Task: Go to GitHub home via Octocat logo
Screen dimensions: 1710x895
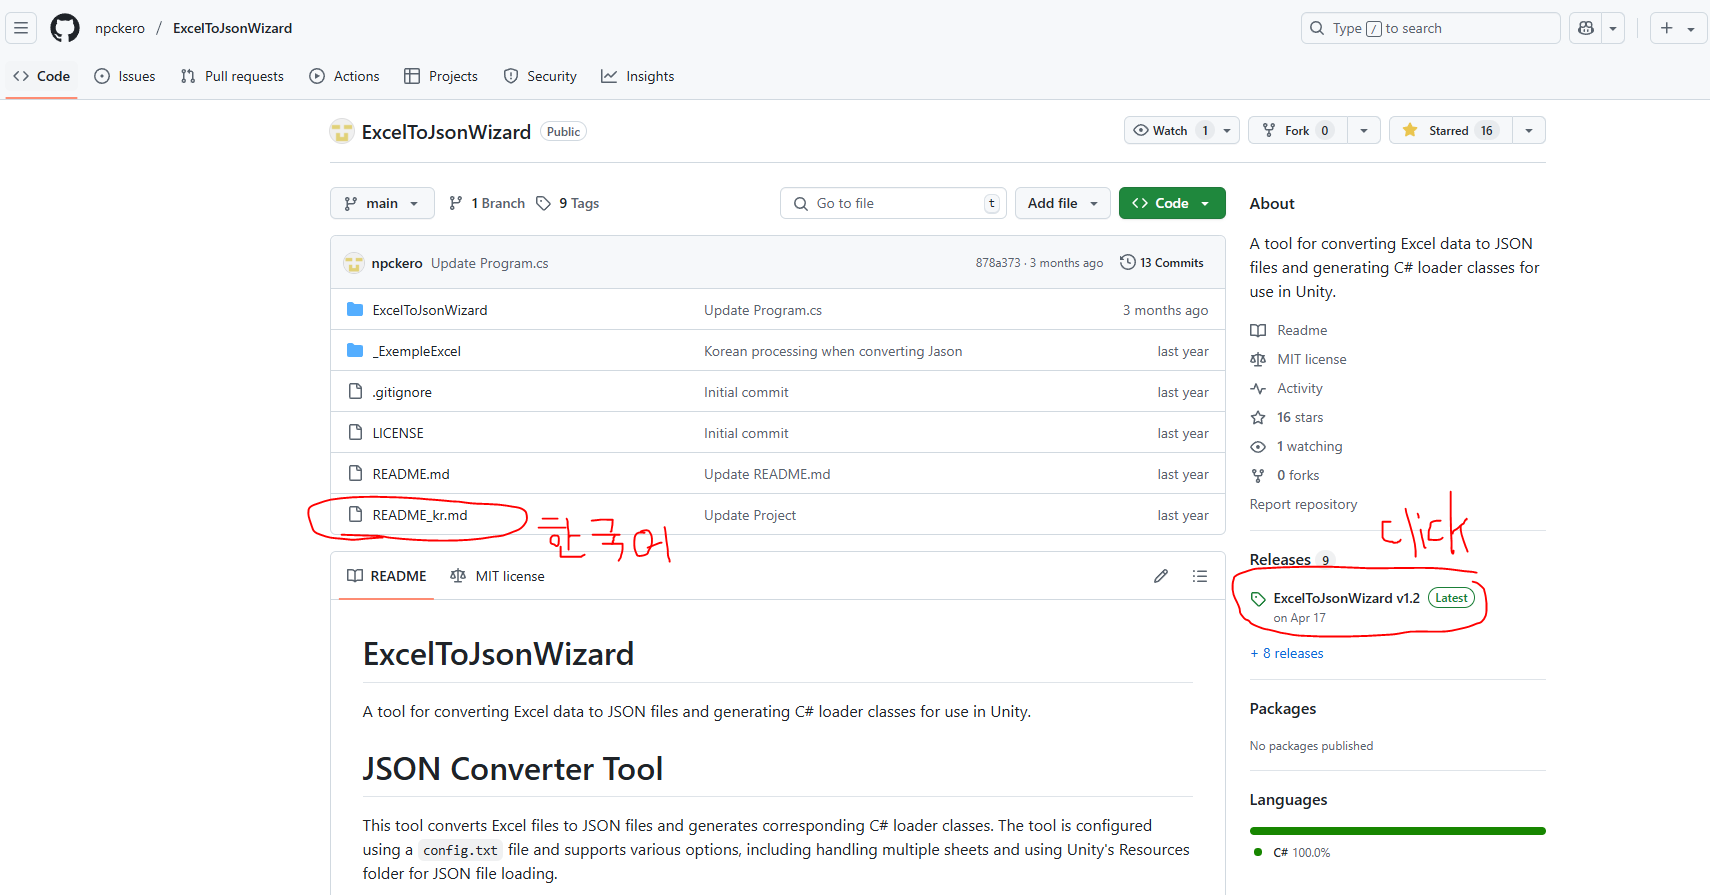Action: [65, 28]
